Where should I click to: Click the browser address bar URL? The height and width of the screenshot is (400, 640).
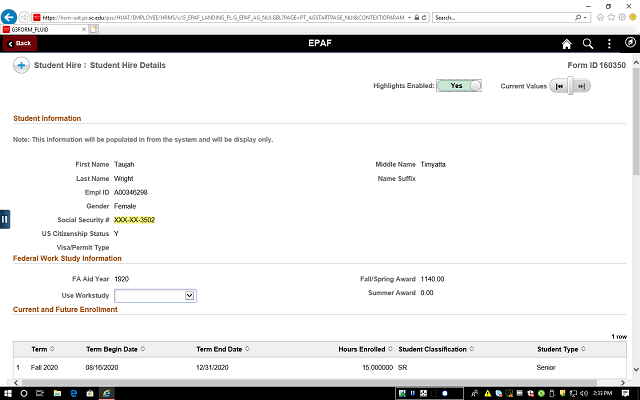223,18
